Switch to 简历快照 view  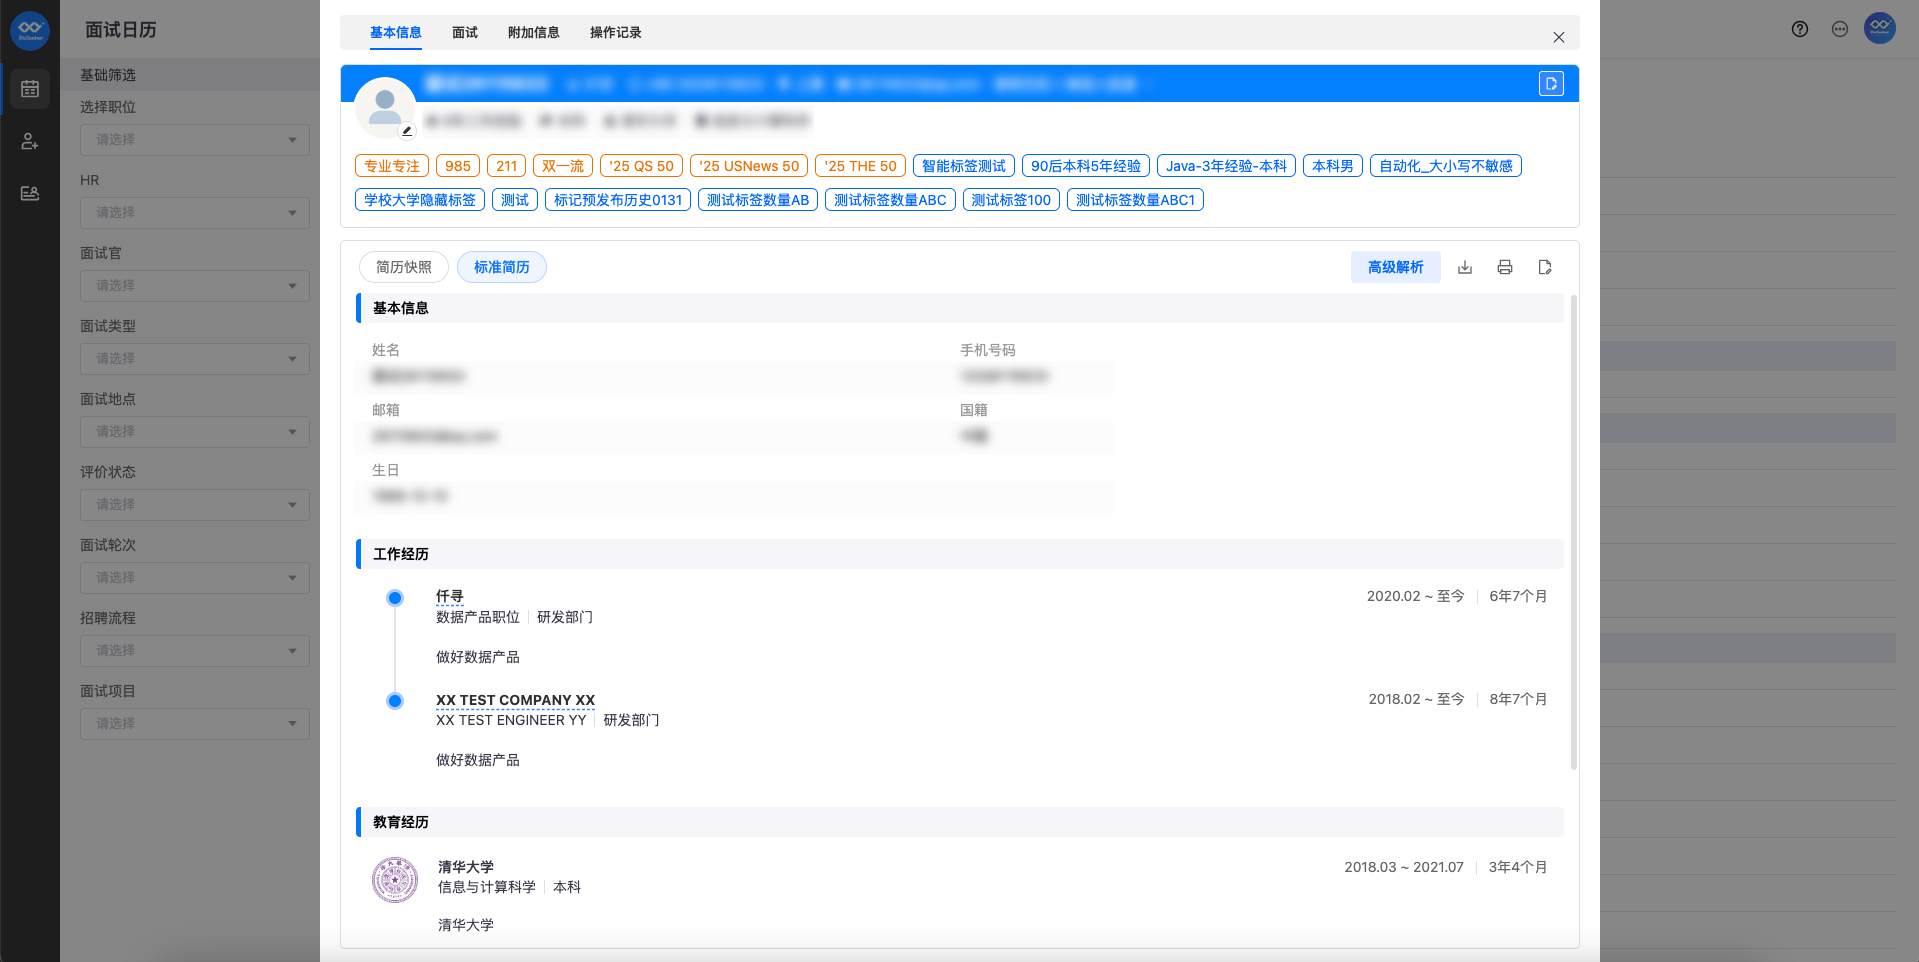click(404, 267)
